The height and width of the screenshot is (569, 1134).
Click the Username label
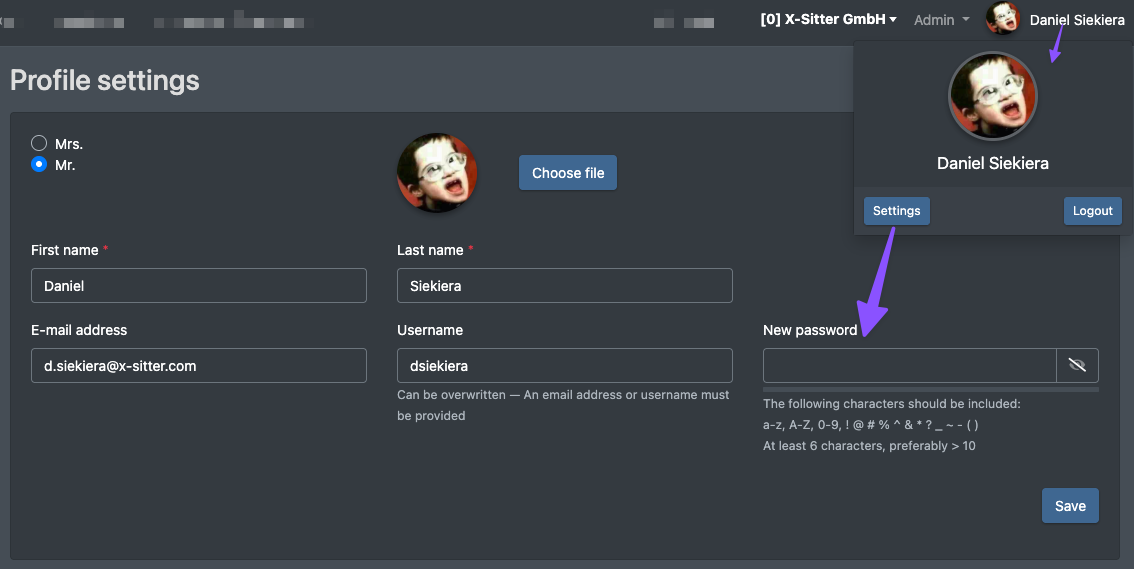430,330
